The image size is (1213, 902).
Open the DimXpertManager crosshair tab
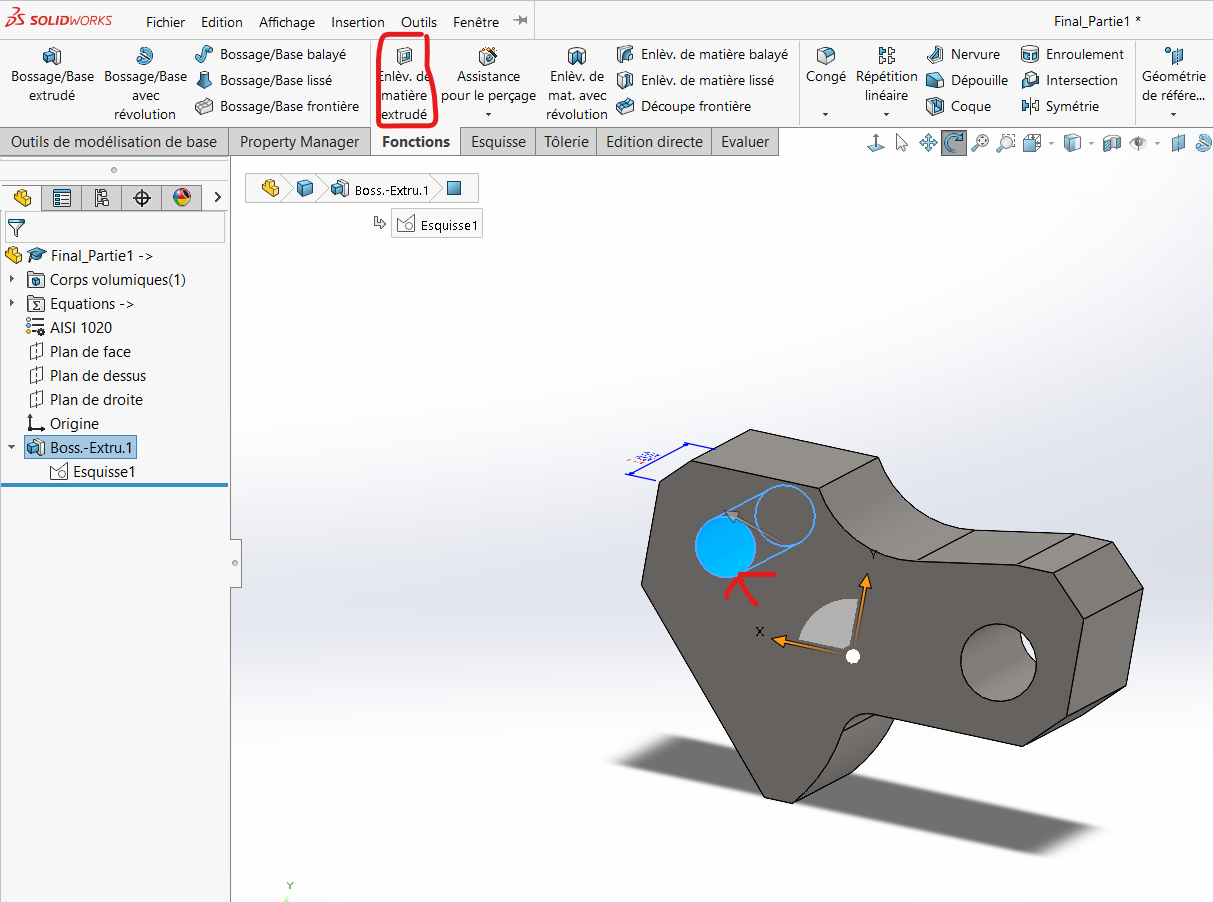click(142, 198)
